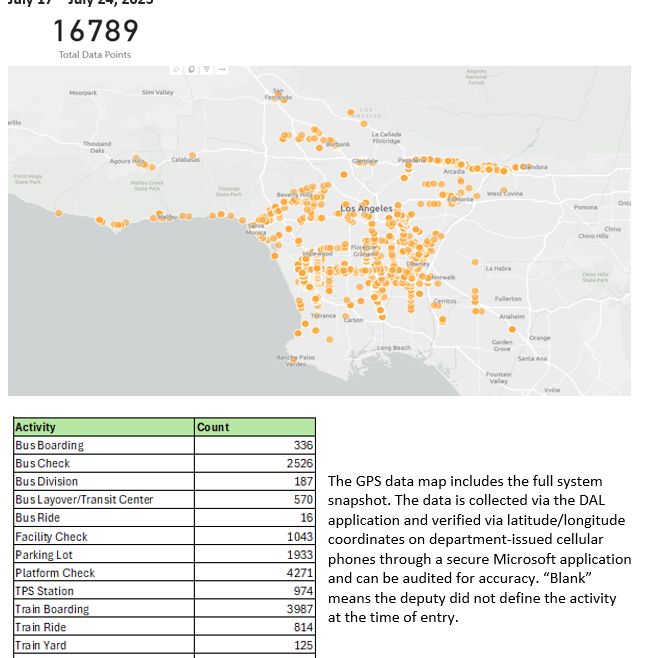
Task: Select the Bus Boarding activity cell
Action: click(x=49, y=445)
